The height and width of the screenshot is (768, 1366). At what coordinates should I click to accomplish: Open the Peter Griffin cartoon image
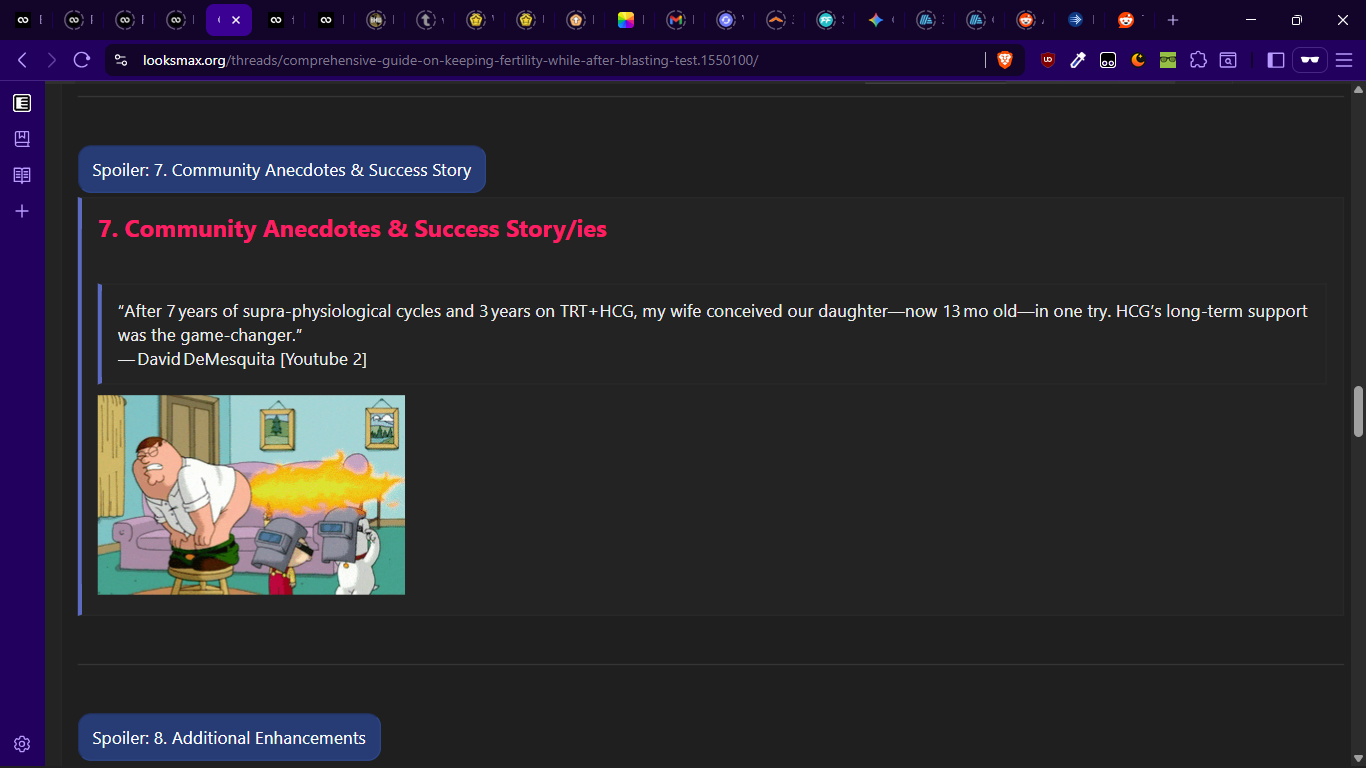click(251, 495)
